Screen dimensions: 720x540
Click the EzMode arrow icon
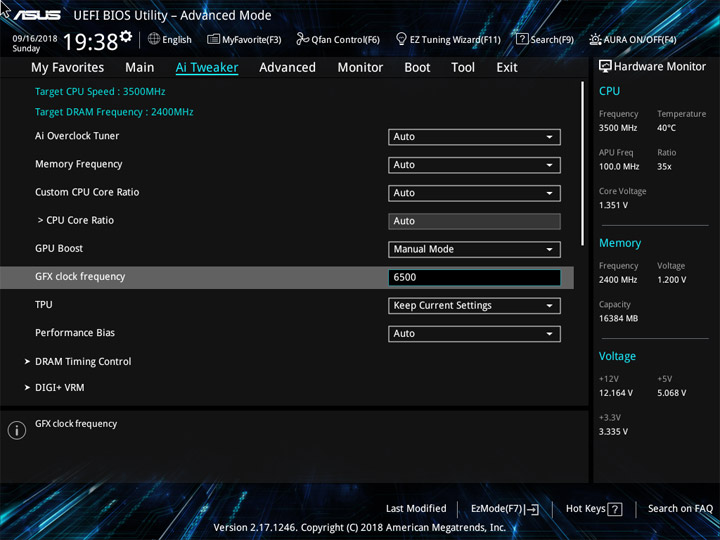532,509
